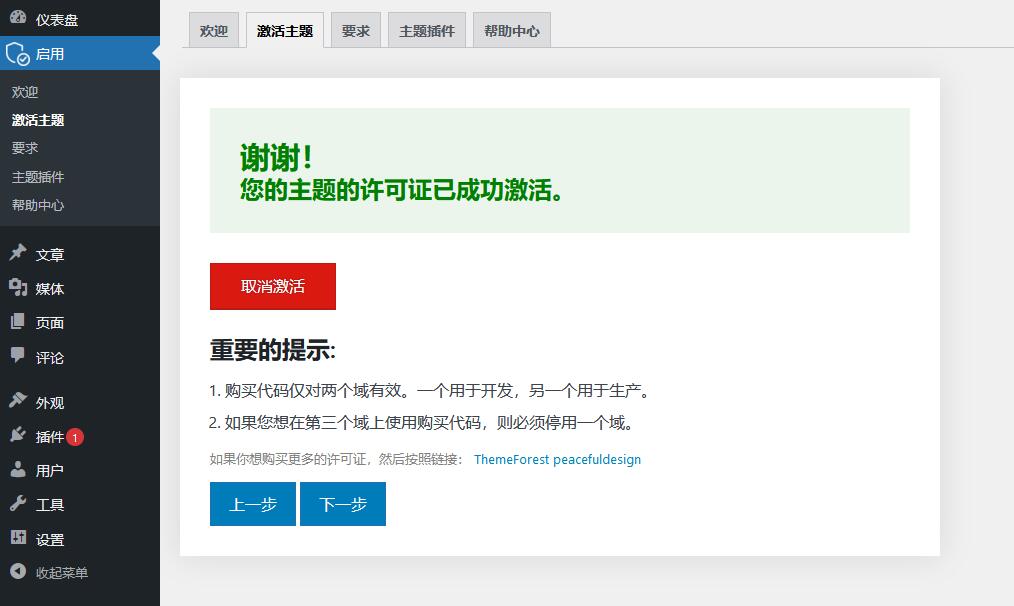Switch to the 欢迎 tab
The image size is (1014, 606).
[213, 30]
